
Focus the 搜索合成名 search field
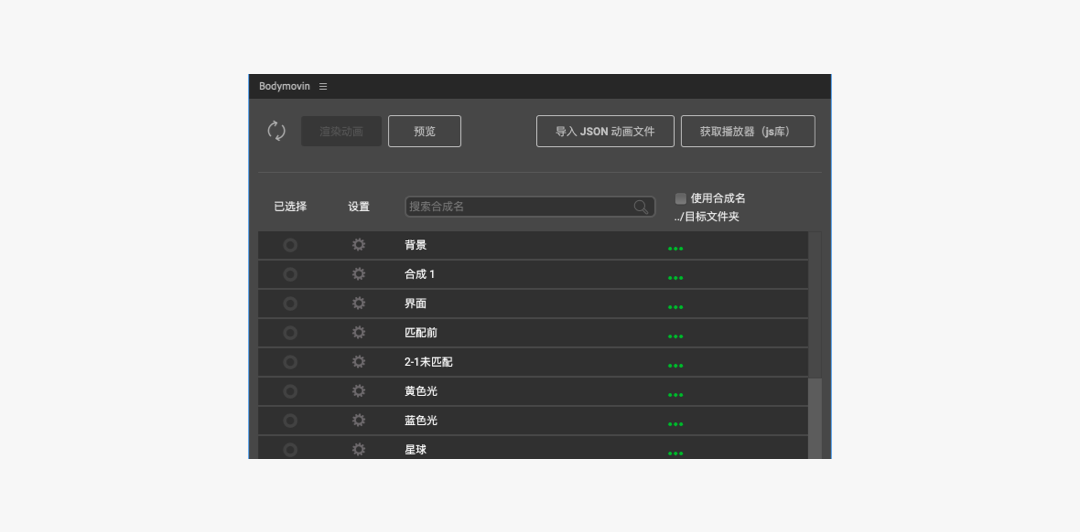530,207
